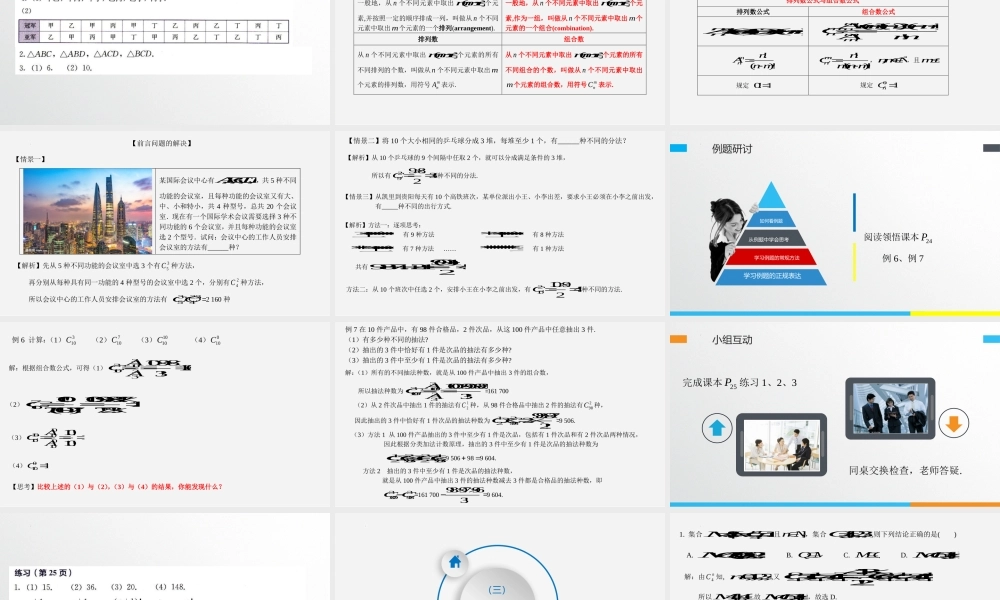1000x600 pixels.
Task: Click the top blue tier of the pyramid diagram
Action: coord(770,198)
